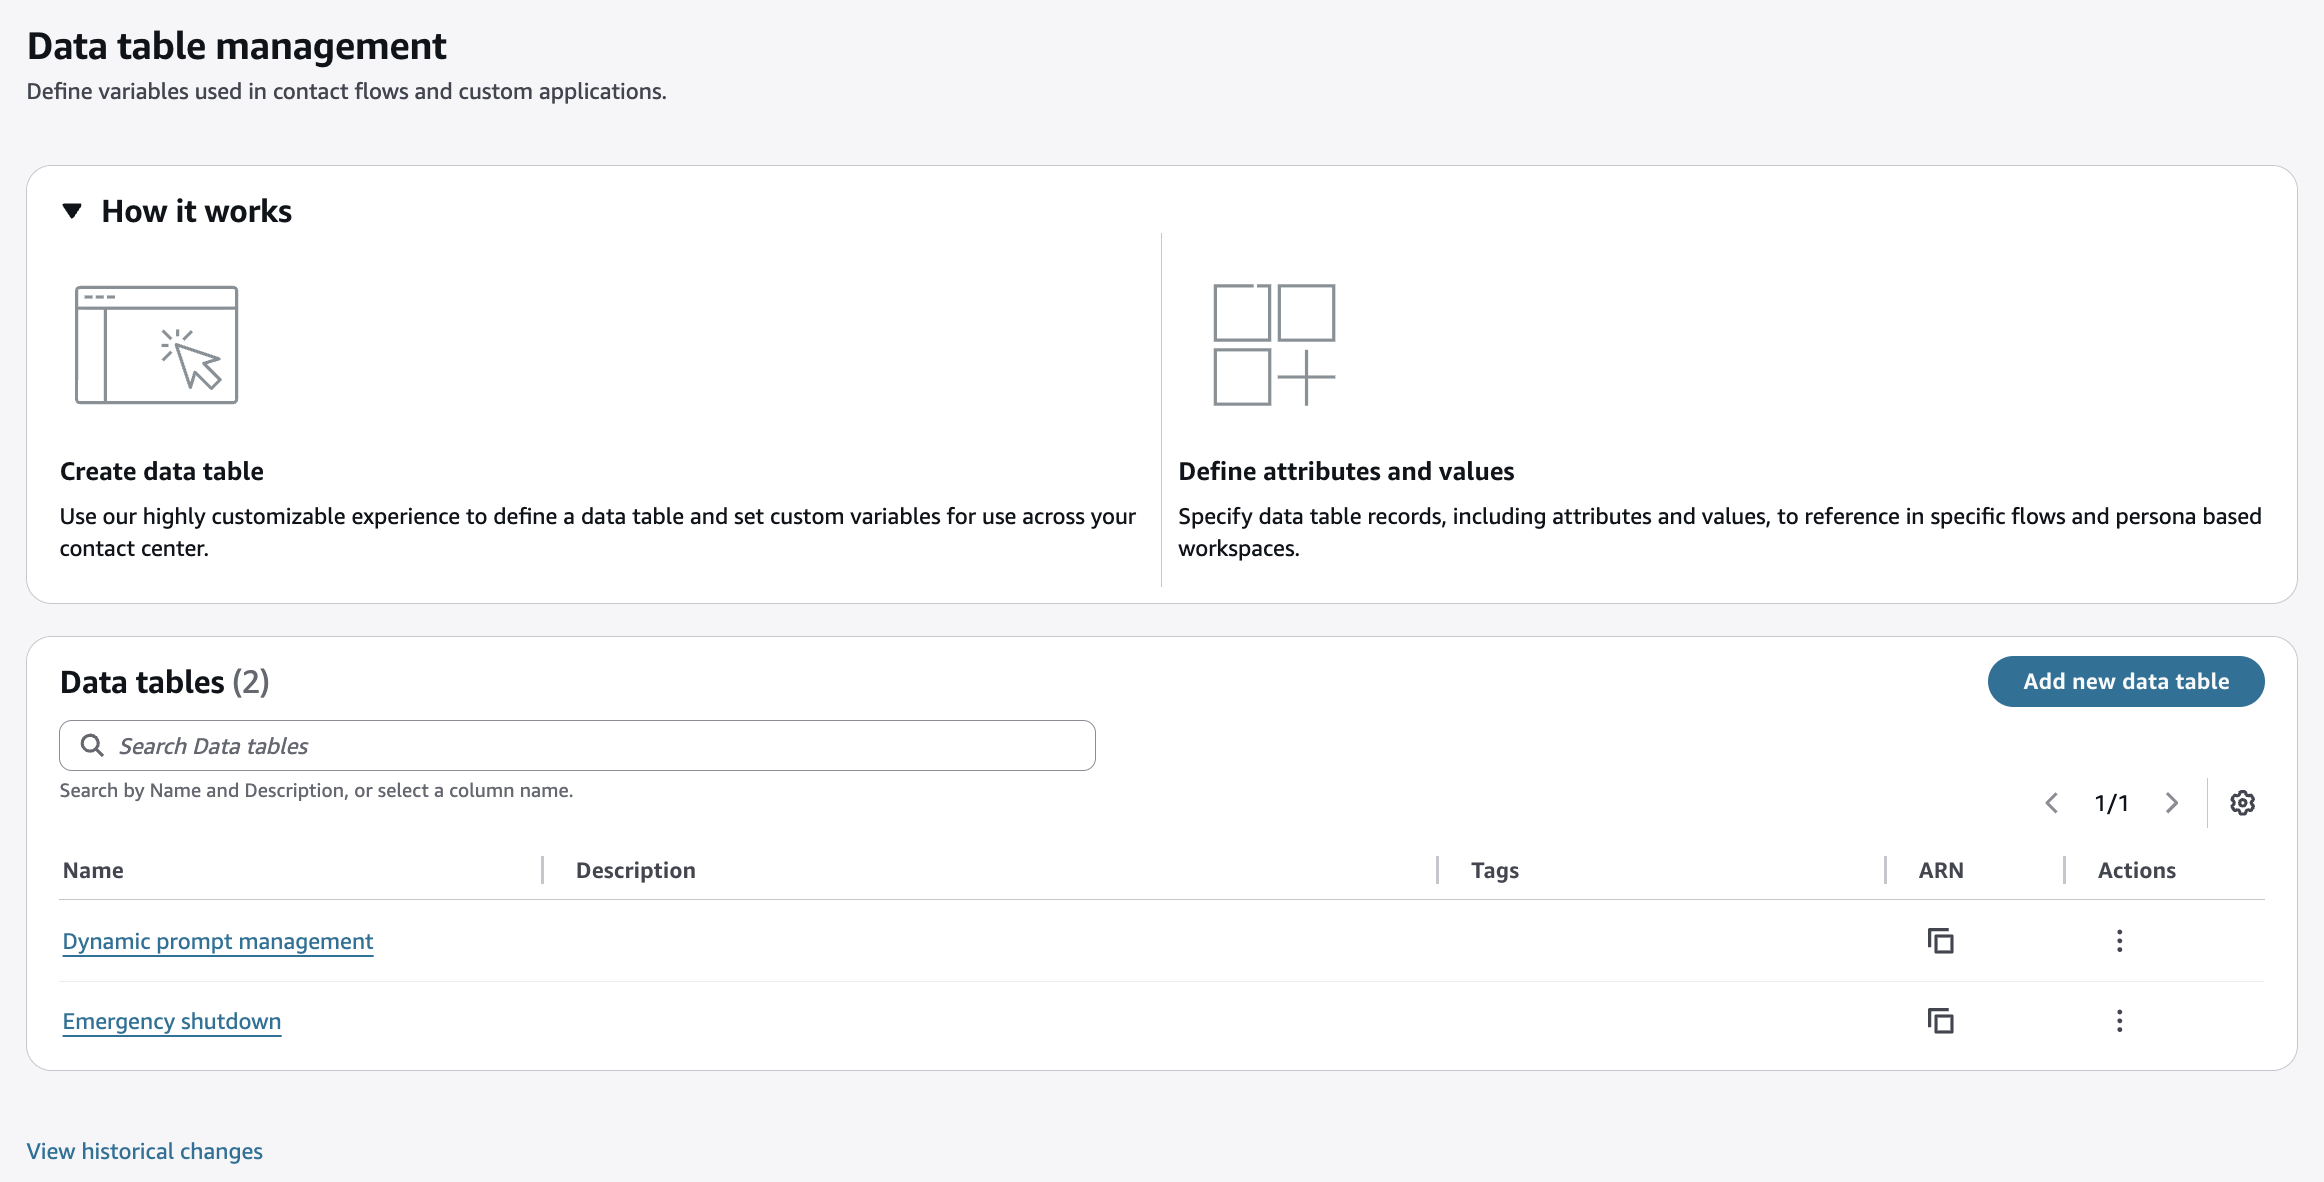Copy ARN for Dynamic prompt management
The width and height of the screenshot is (2324, 1182).
click(1940, 941)
